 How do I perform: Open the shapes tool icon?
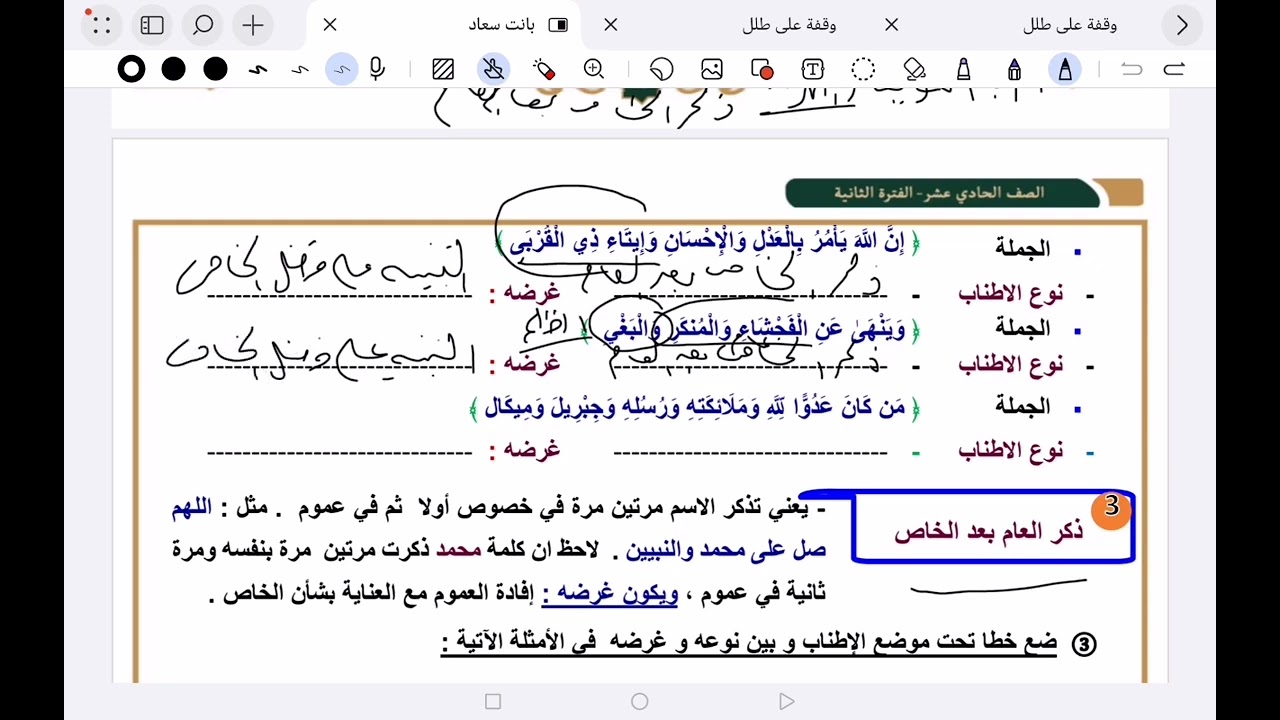pyautogui.click(x=762, y=69)
